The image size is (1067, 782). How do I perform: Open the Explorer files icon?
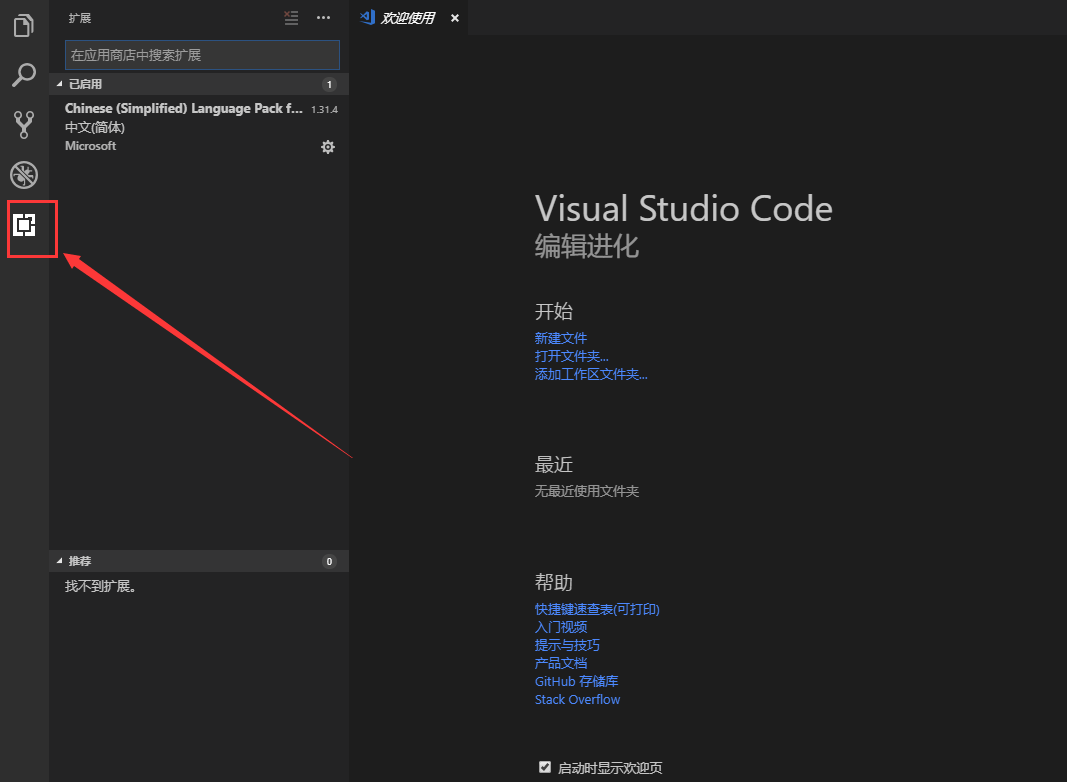click(x=24, y=26)
